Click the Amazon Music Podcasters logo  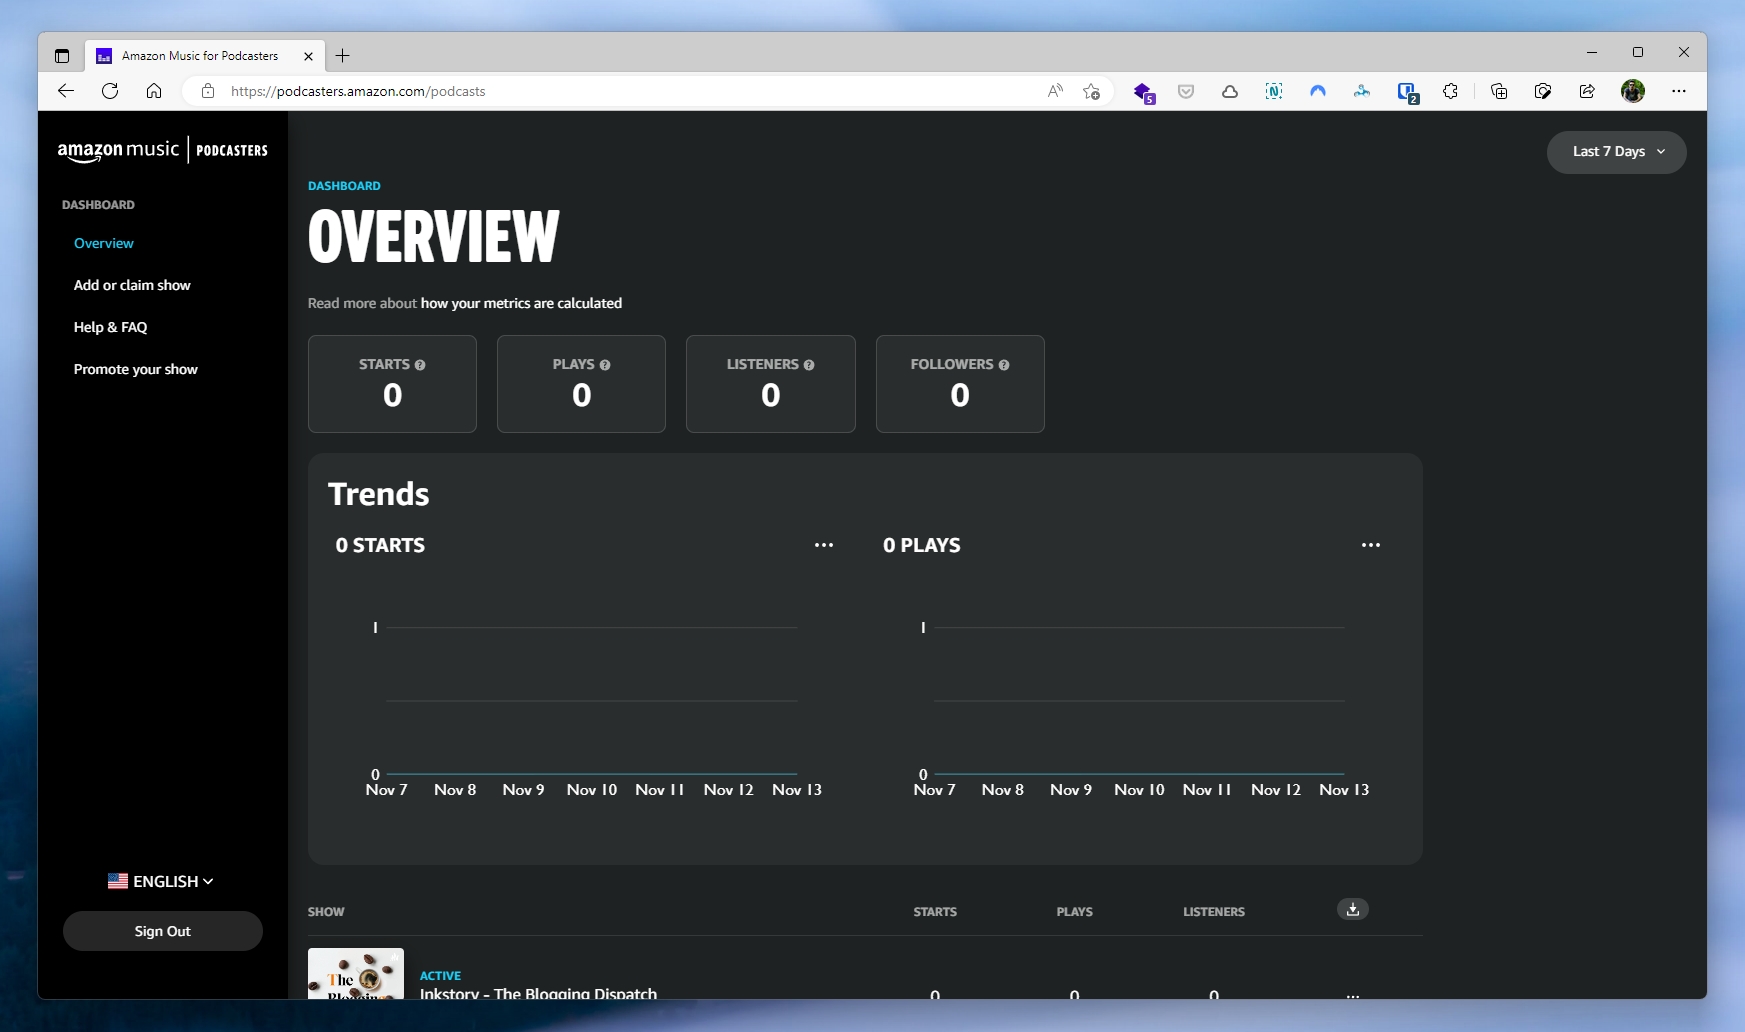click(x=163, y=150)
